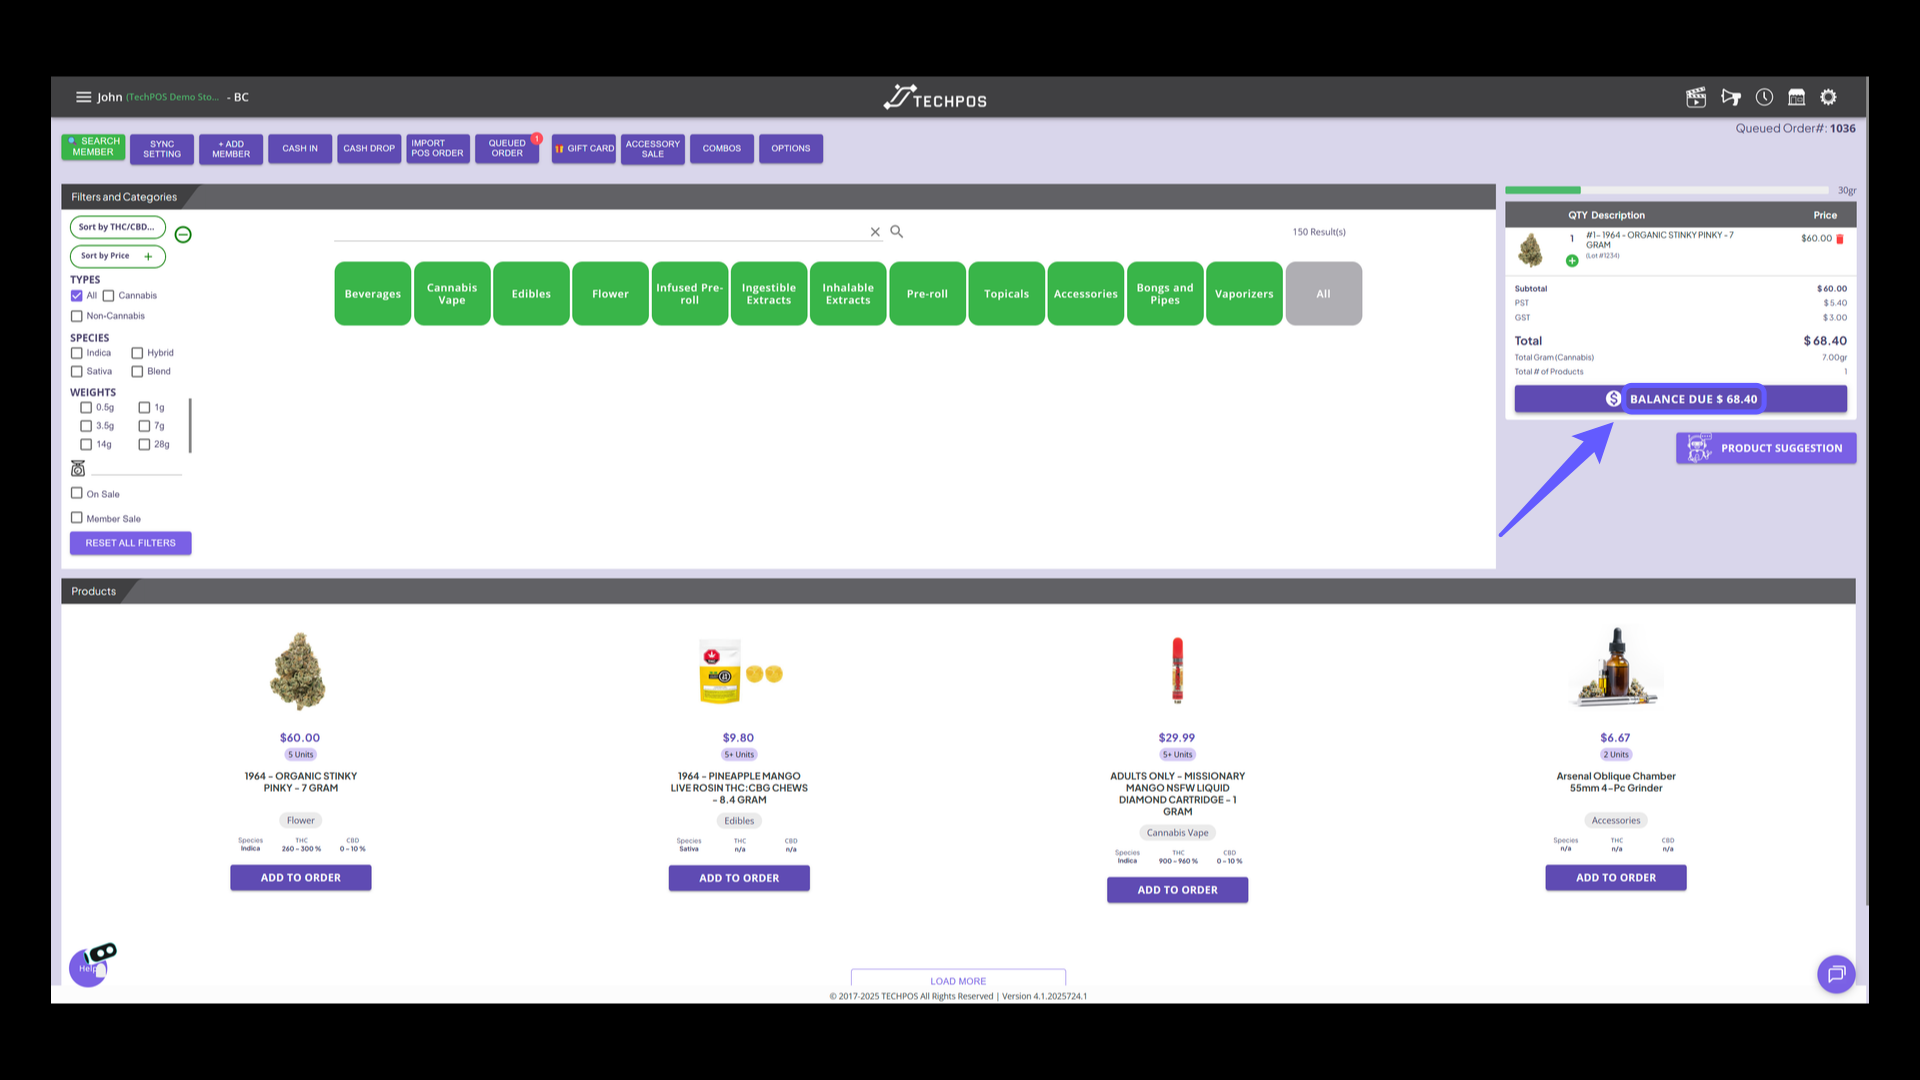Select the Infused Pre-roll category
1920x1080 pixels.
[690, 294]
